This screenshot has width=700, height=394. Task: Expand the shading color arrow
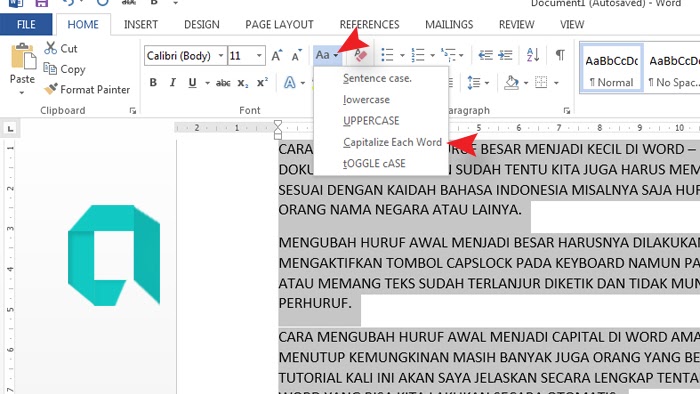pos(526,83)
